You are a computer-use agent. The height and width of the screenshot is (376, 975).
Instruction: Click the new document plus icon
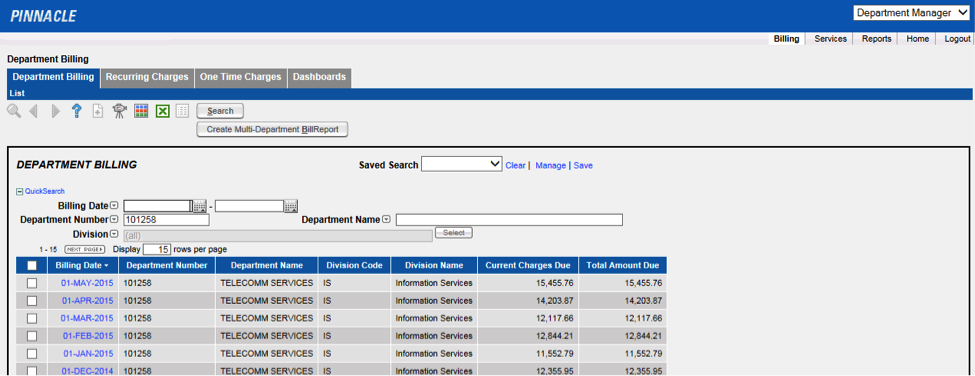[98, 111]
